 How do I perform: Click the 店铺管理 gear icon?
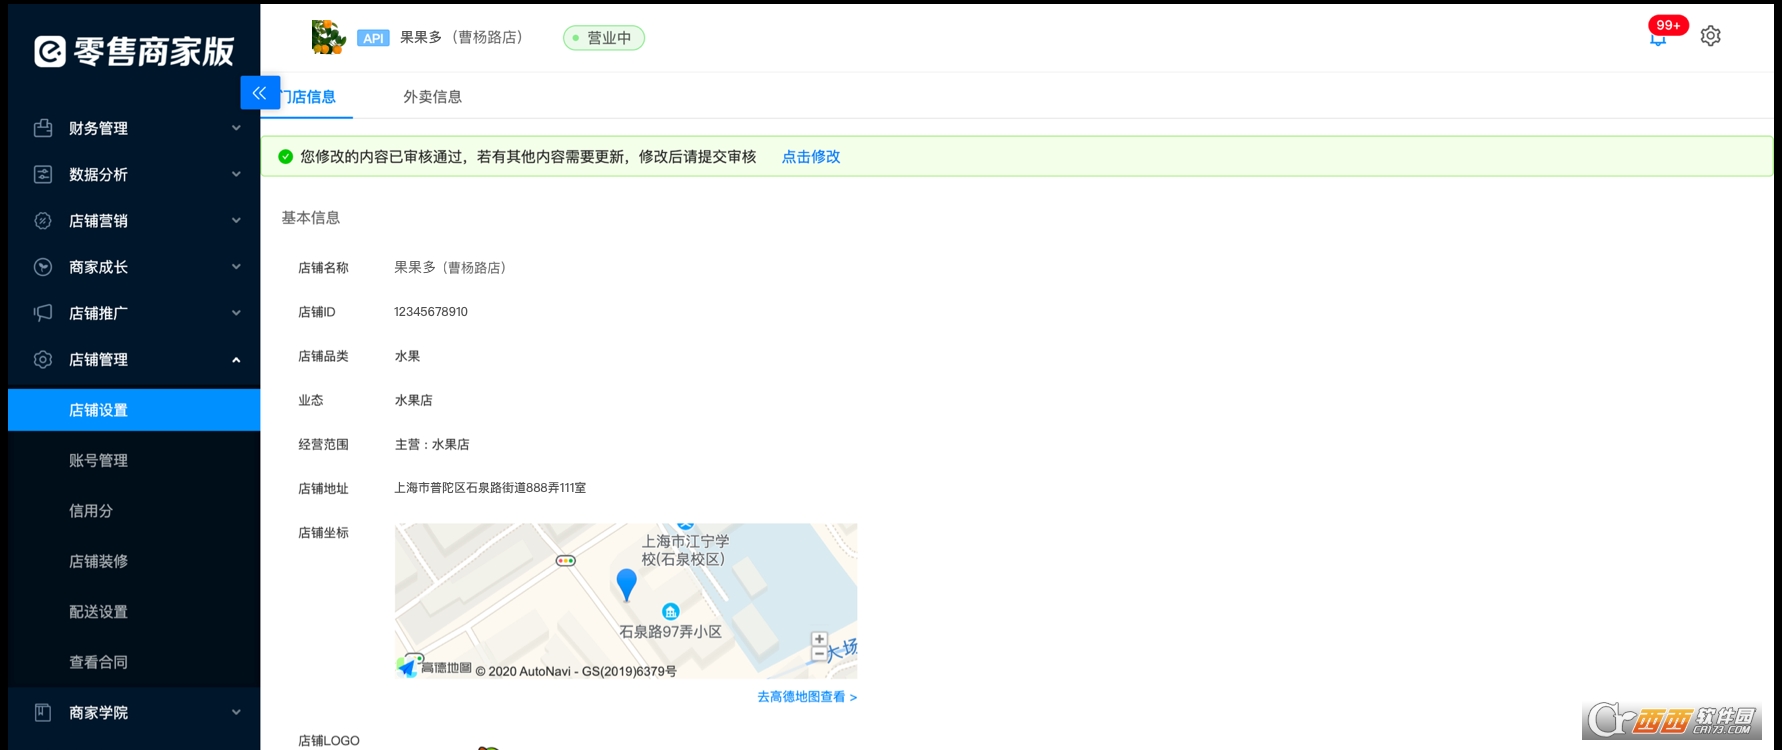point(43,359)
